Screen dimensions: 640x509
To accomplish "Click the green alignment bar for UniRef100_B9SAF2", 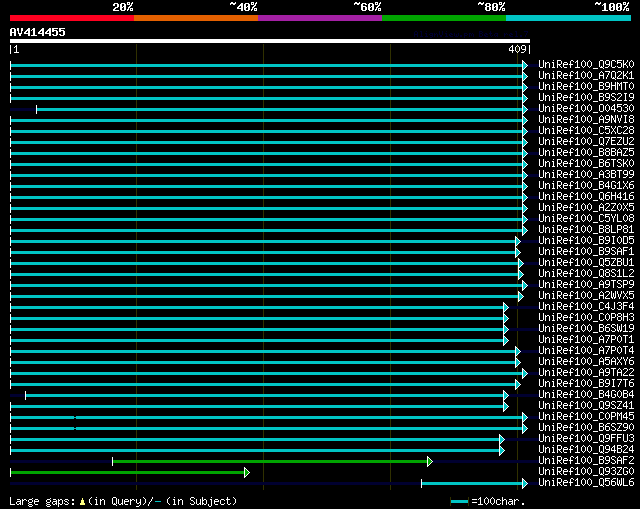I will 270,462.
